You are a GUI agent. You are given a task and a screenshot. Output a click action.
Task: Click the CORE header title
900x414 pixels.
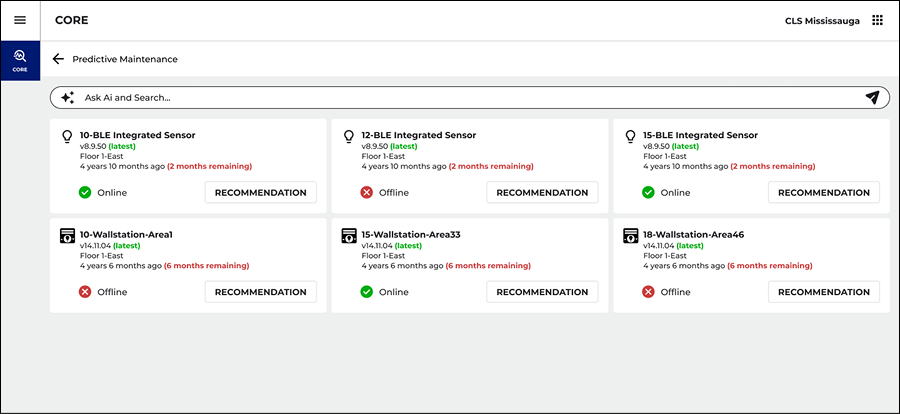coord(72,21)
